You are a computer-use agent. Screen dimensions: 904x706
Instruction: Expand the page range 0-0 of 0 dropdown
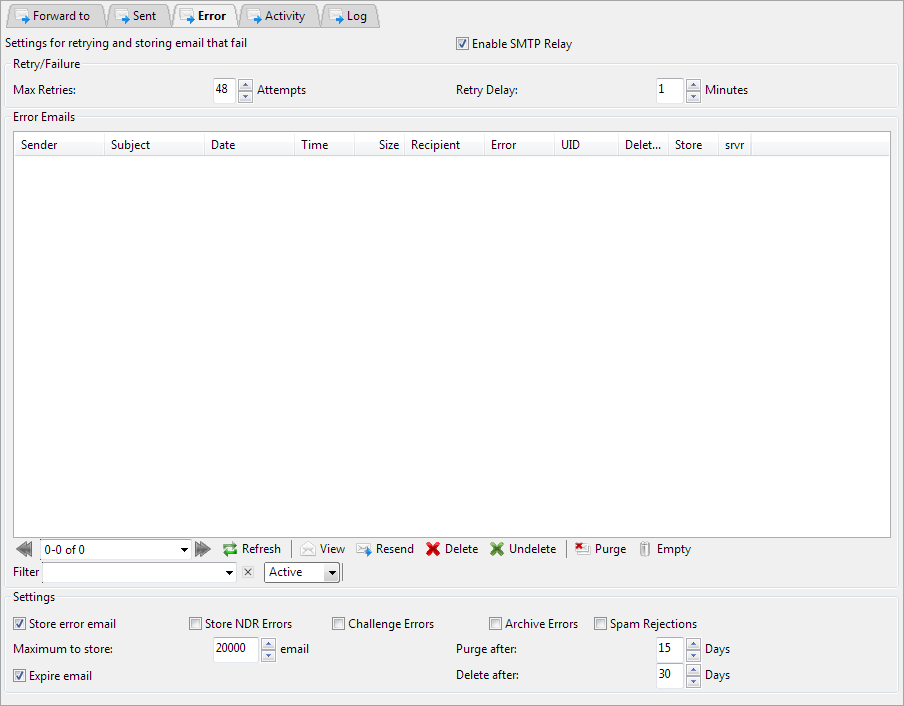pos(184,549)
